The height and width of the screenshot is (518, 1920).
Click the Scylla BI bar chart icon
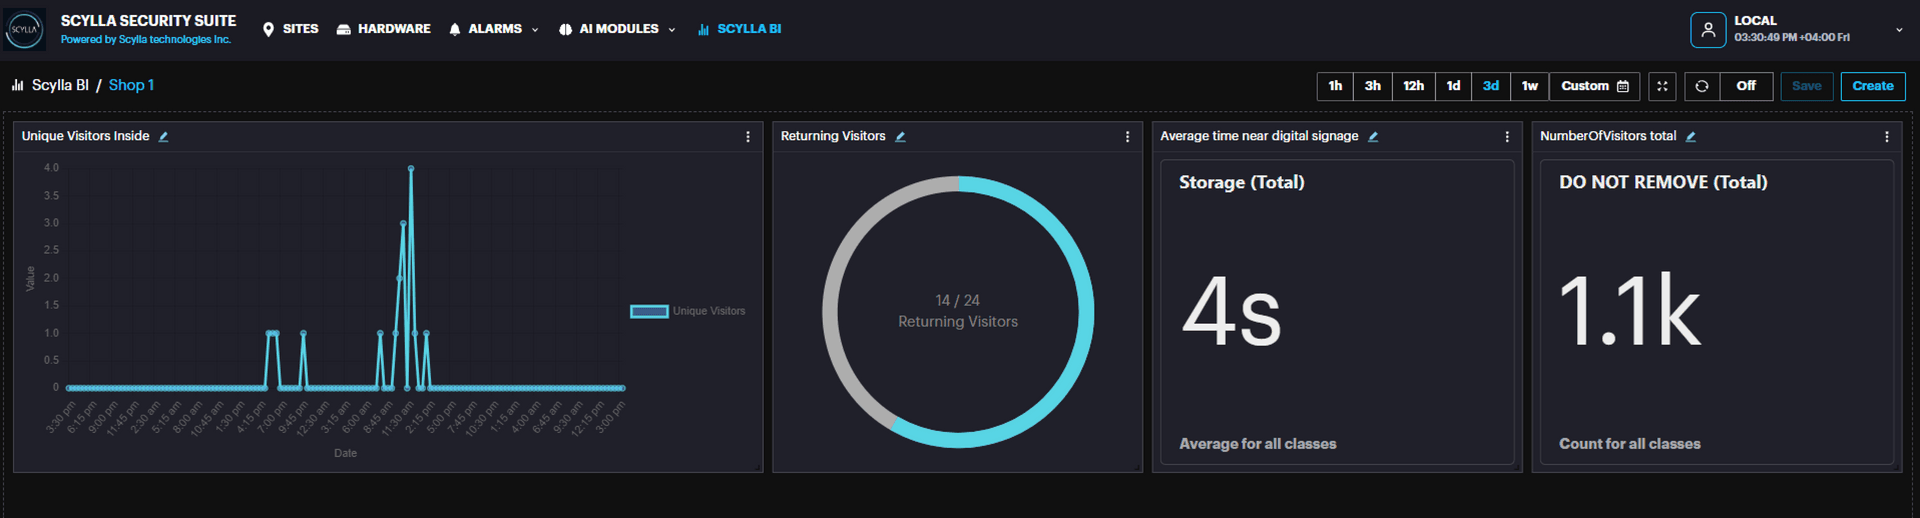pos(704,30)
